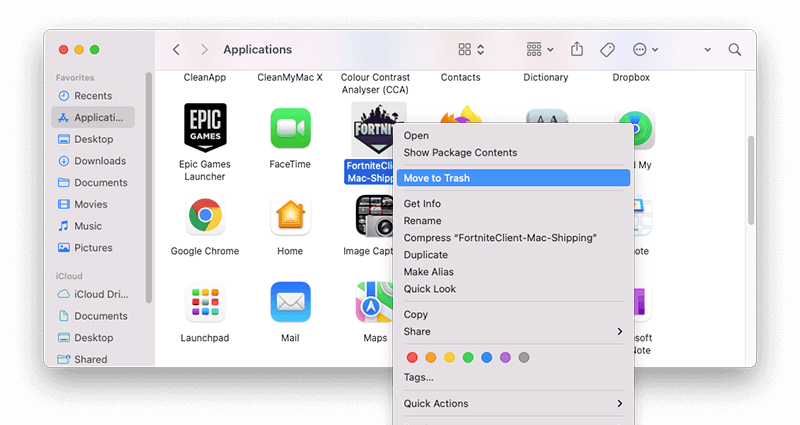
Task: Select the Image Capture app icon
Action: click(374, 216)
